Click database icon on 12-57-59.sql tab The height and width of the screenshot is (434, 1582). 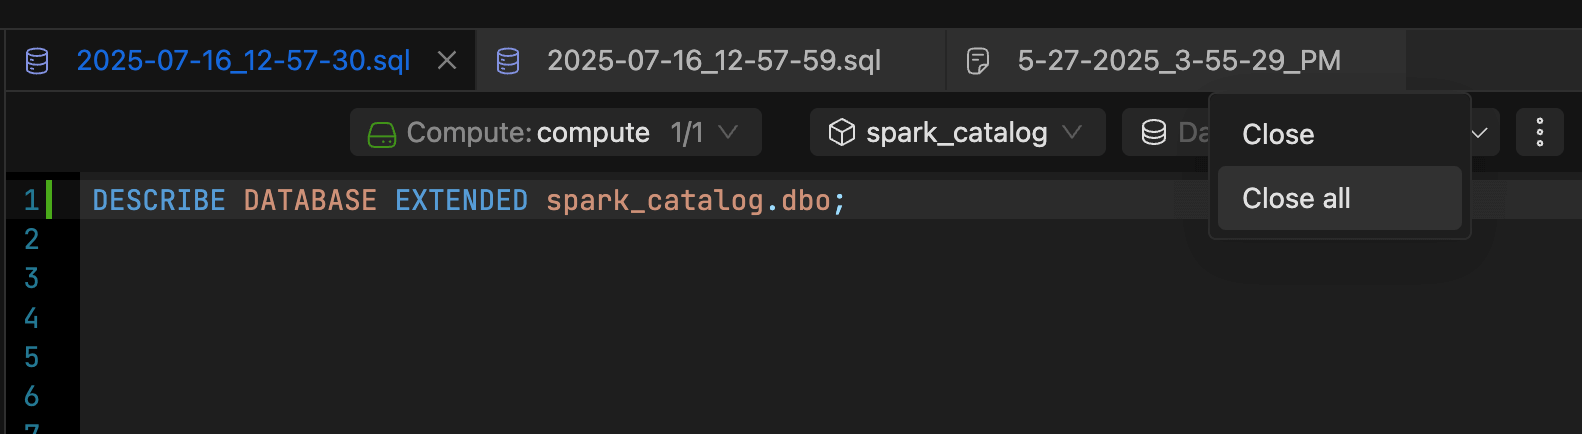click(x=508, y=61)
